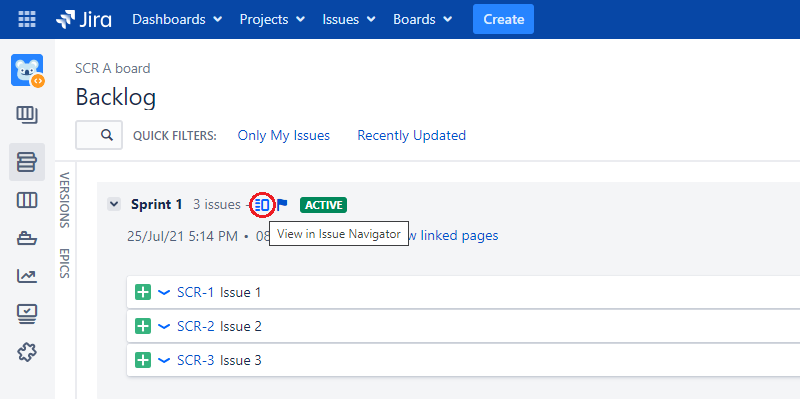Open the Active sprints sidebar icon
The image size is (800, 399).
click(27, 201)
